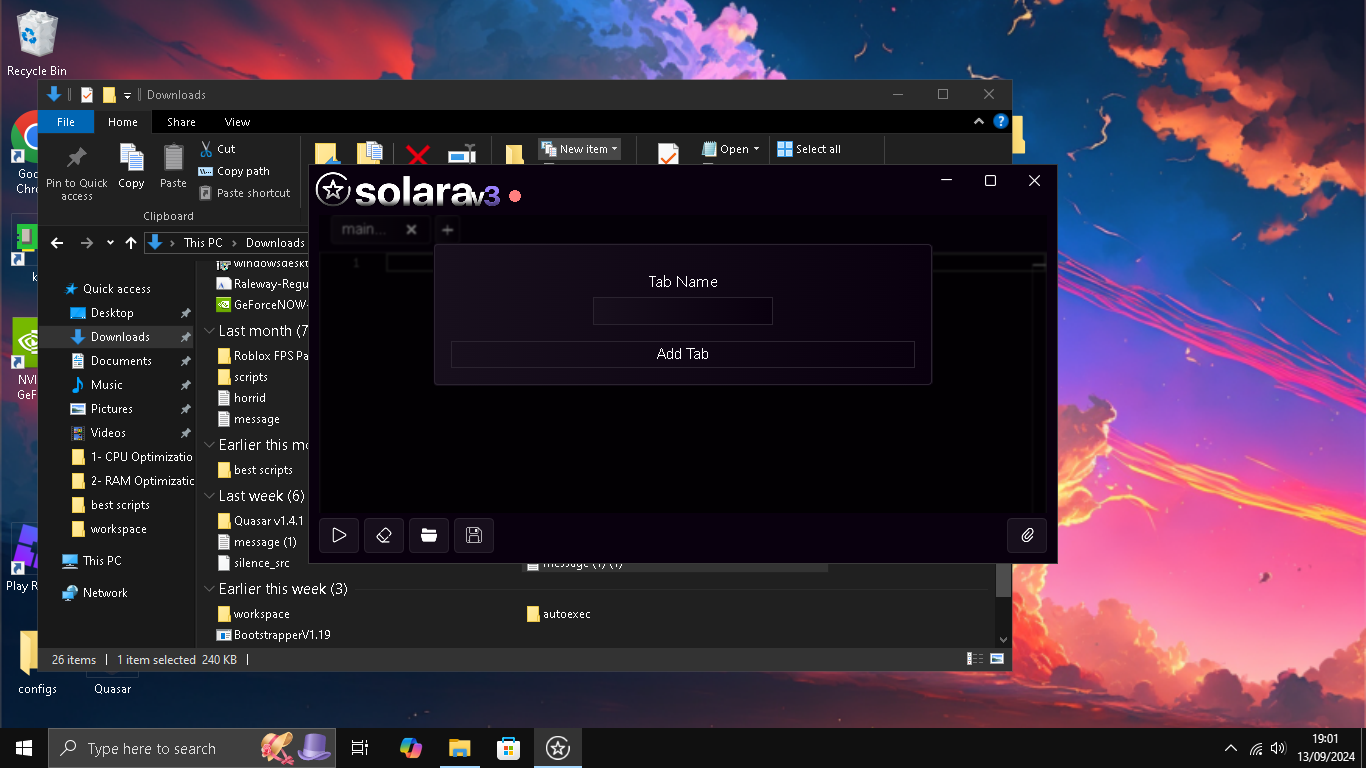Viewport: 1366px width, 768px height.
Task: Switch Explorer to details view in status bar
Action: coord(974,659)
